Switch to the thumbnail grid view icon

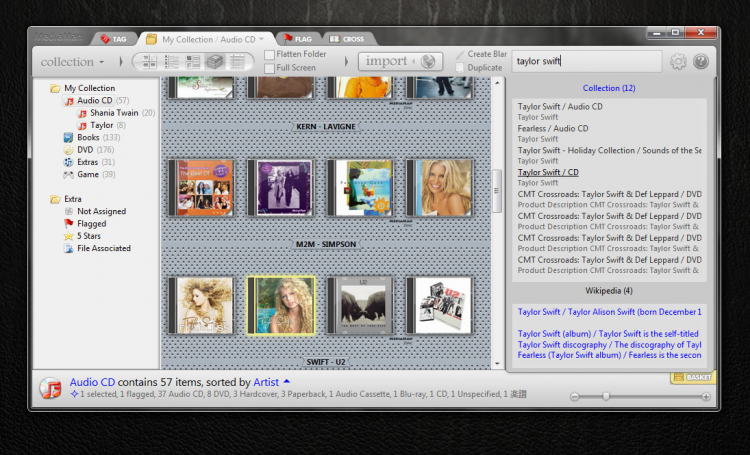pos(149,61)
